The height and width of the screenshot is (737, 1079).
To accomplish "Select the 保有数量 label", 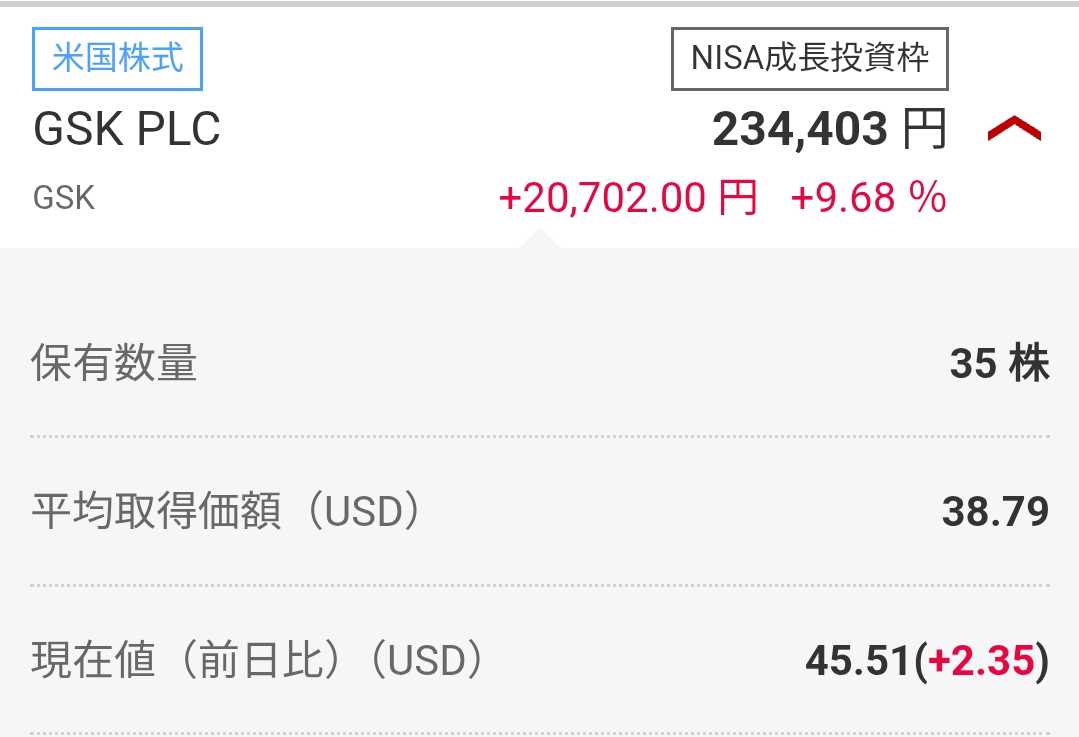I will pos(114,363).
